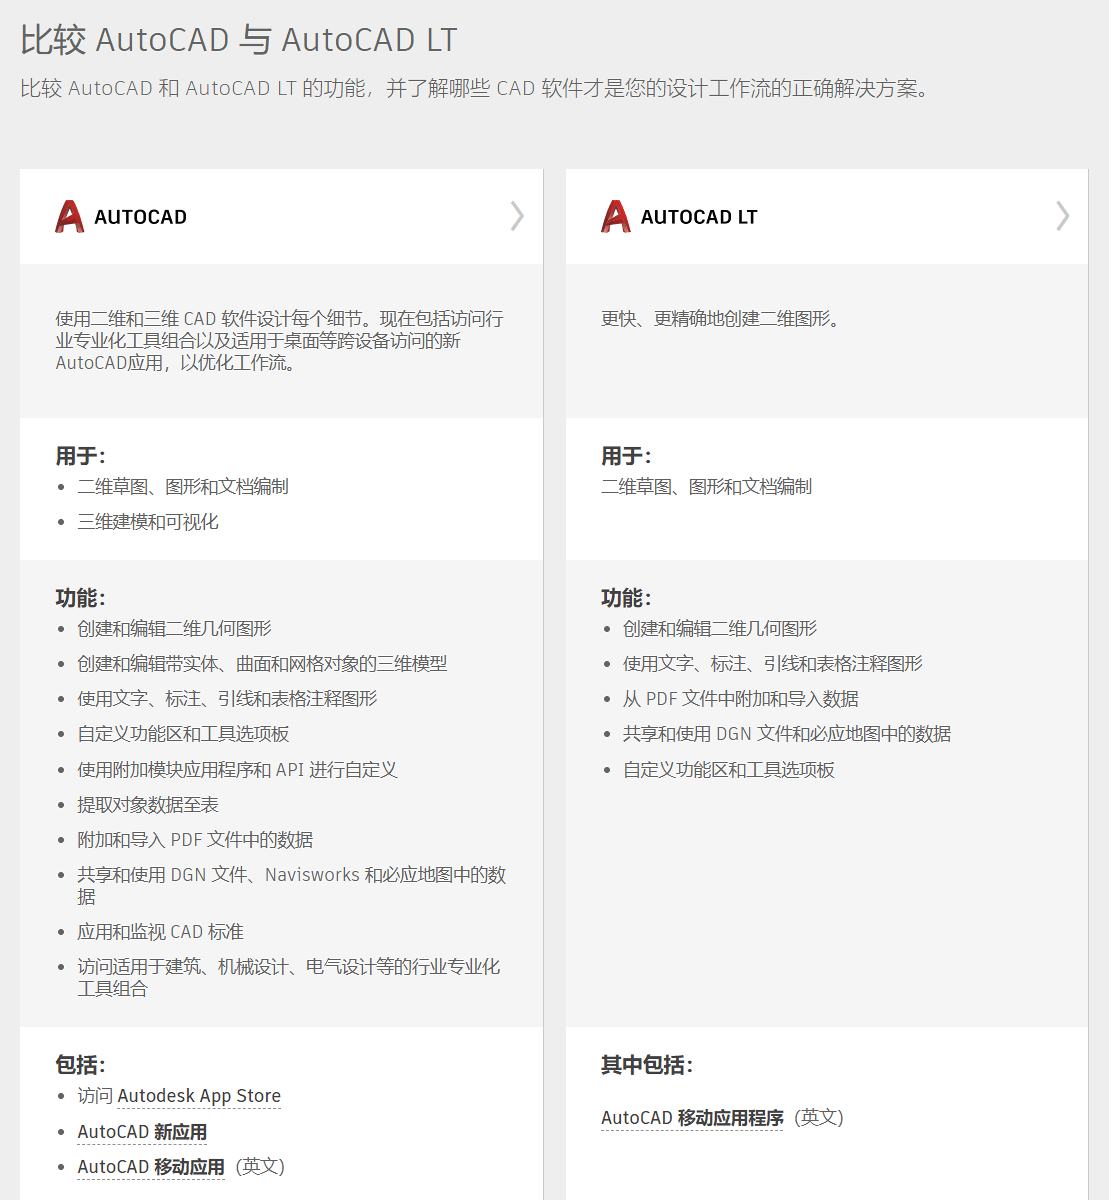Click the 功能 heading in AutoCAD card
The image size is (1109, 1200).
80,598
